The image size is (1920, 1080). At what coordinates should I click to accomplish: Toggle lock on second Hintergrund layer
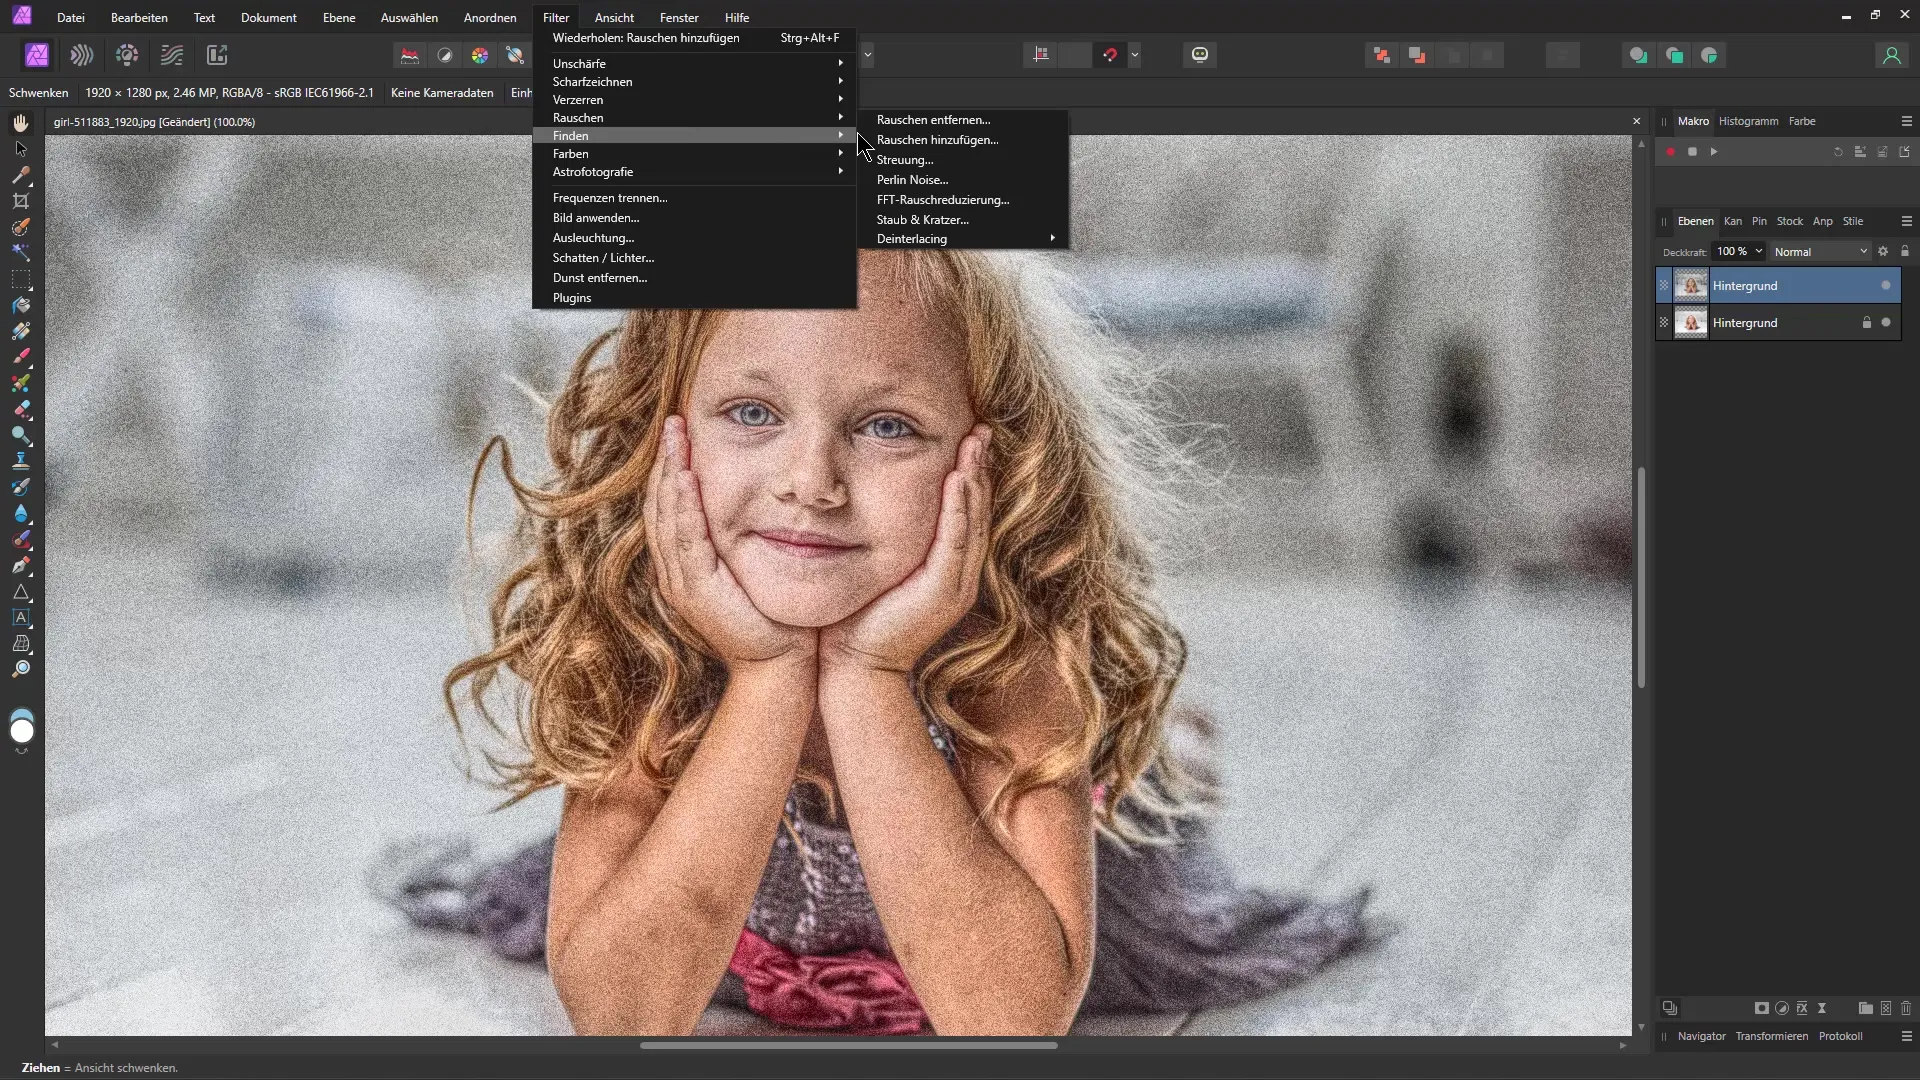1867,323
